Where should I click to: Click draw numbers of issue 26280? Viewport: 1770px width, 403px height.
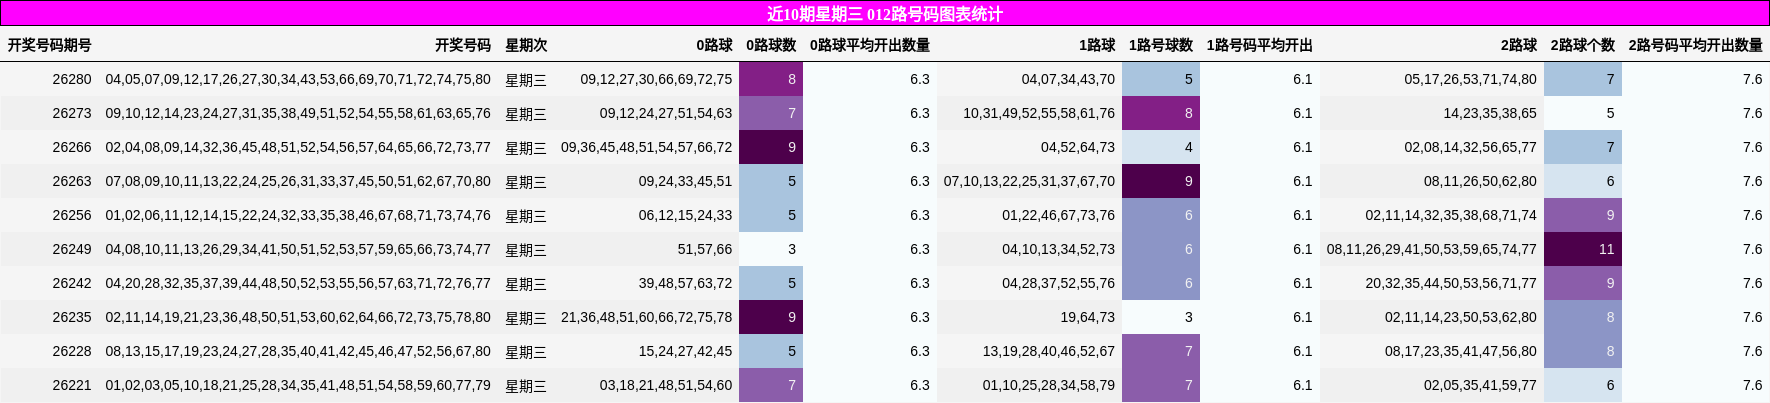pyautogui.click(x=298, y=79)
